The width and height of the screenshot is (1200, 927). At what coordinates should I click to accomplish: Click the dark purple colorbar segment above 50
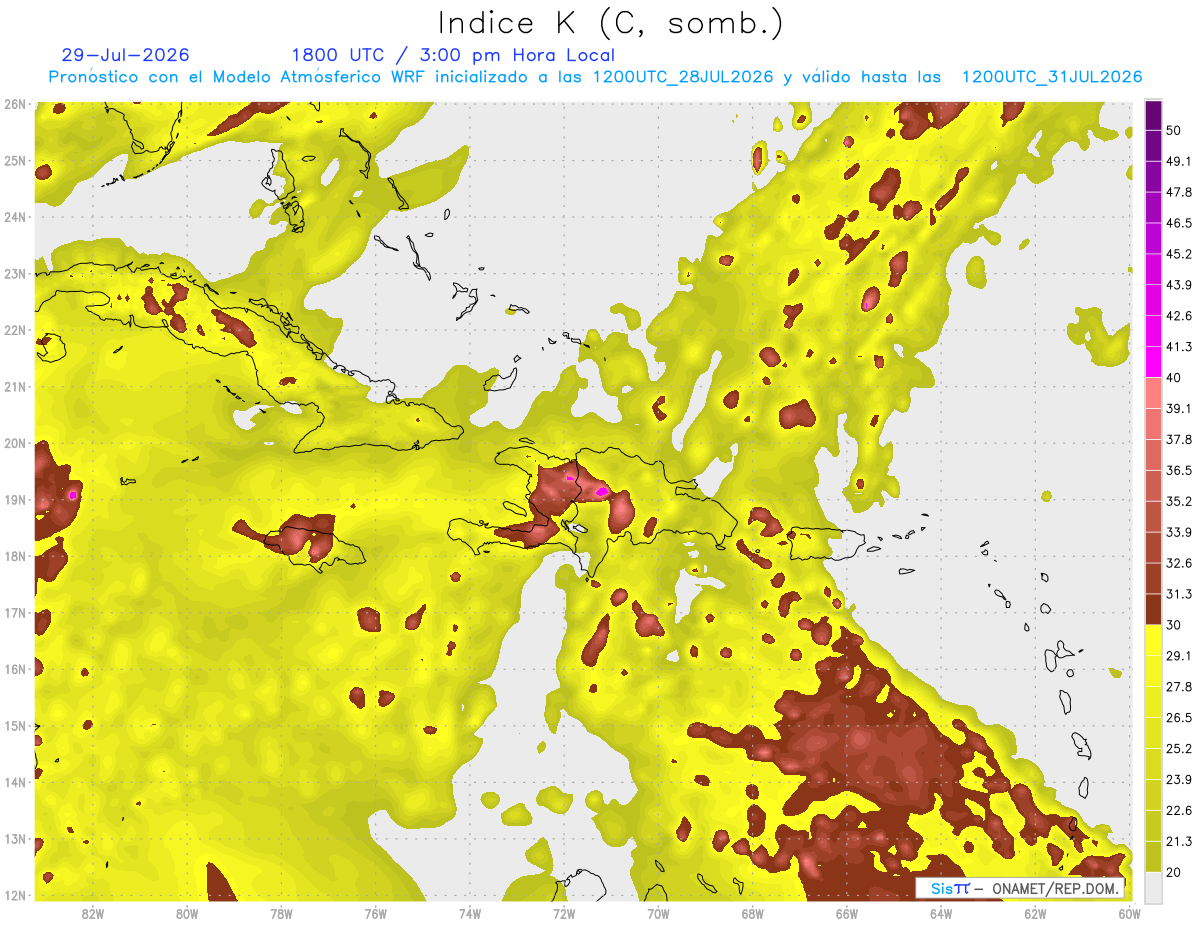(x=1153, y=115)
